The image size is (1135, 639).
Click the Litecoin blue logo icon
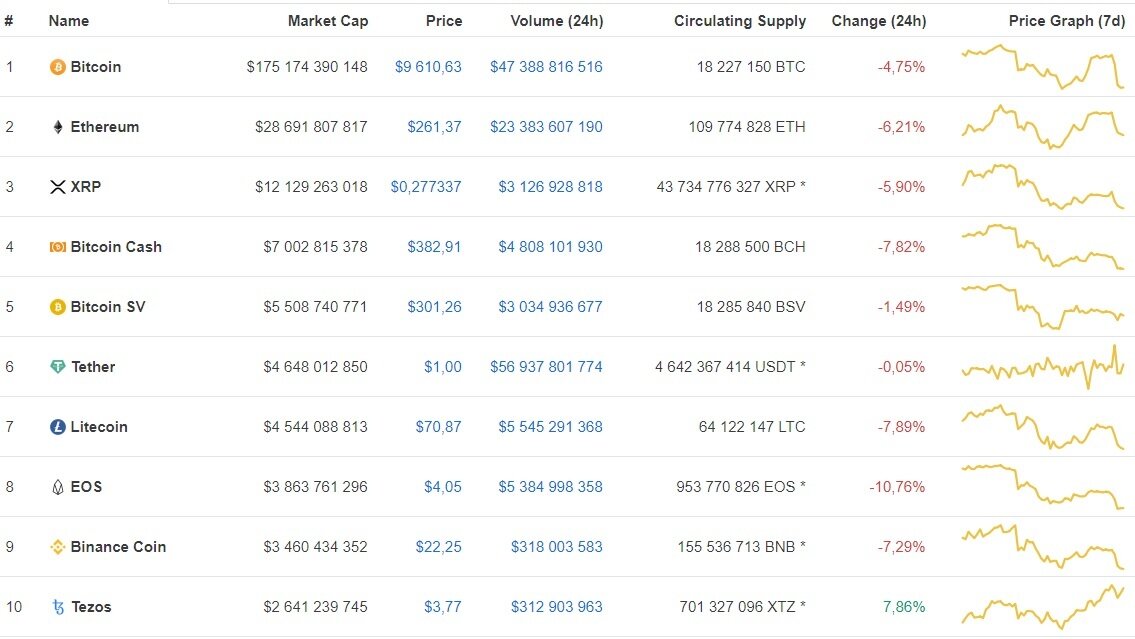[58, 427]
